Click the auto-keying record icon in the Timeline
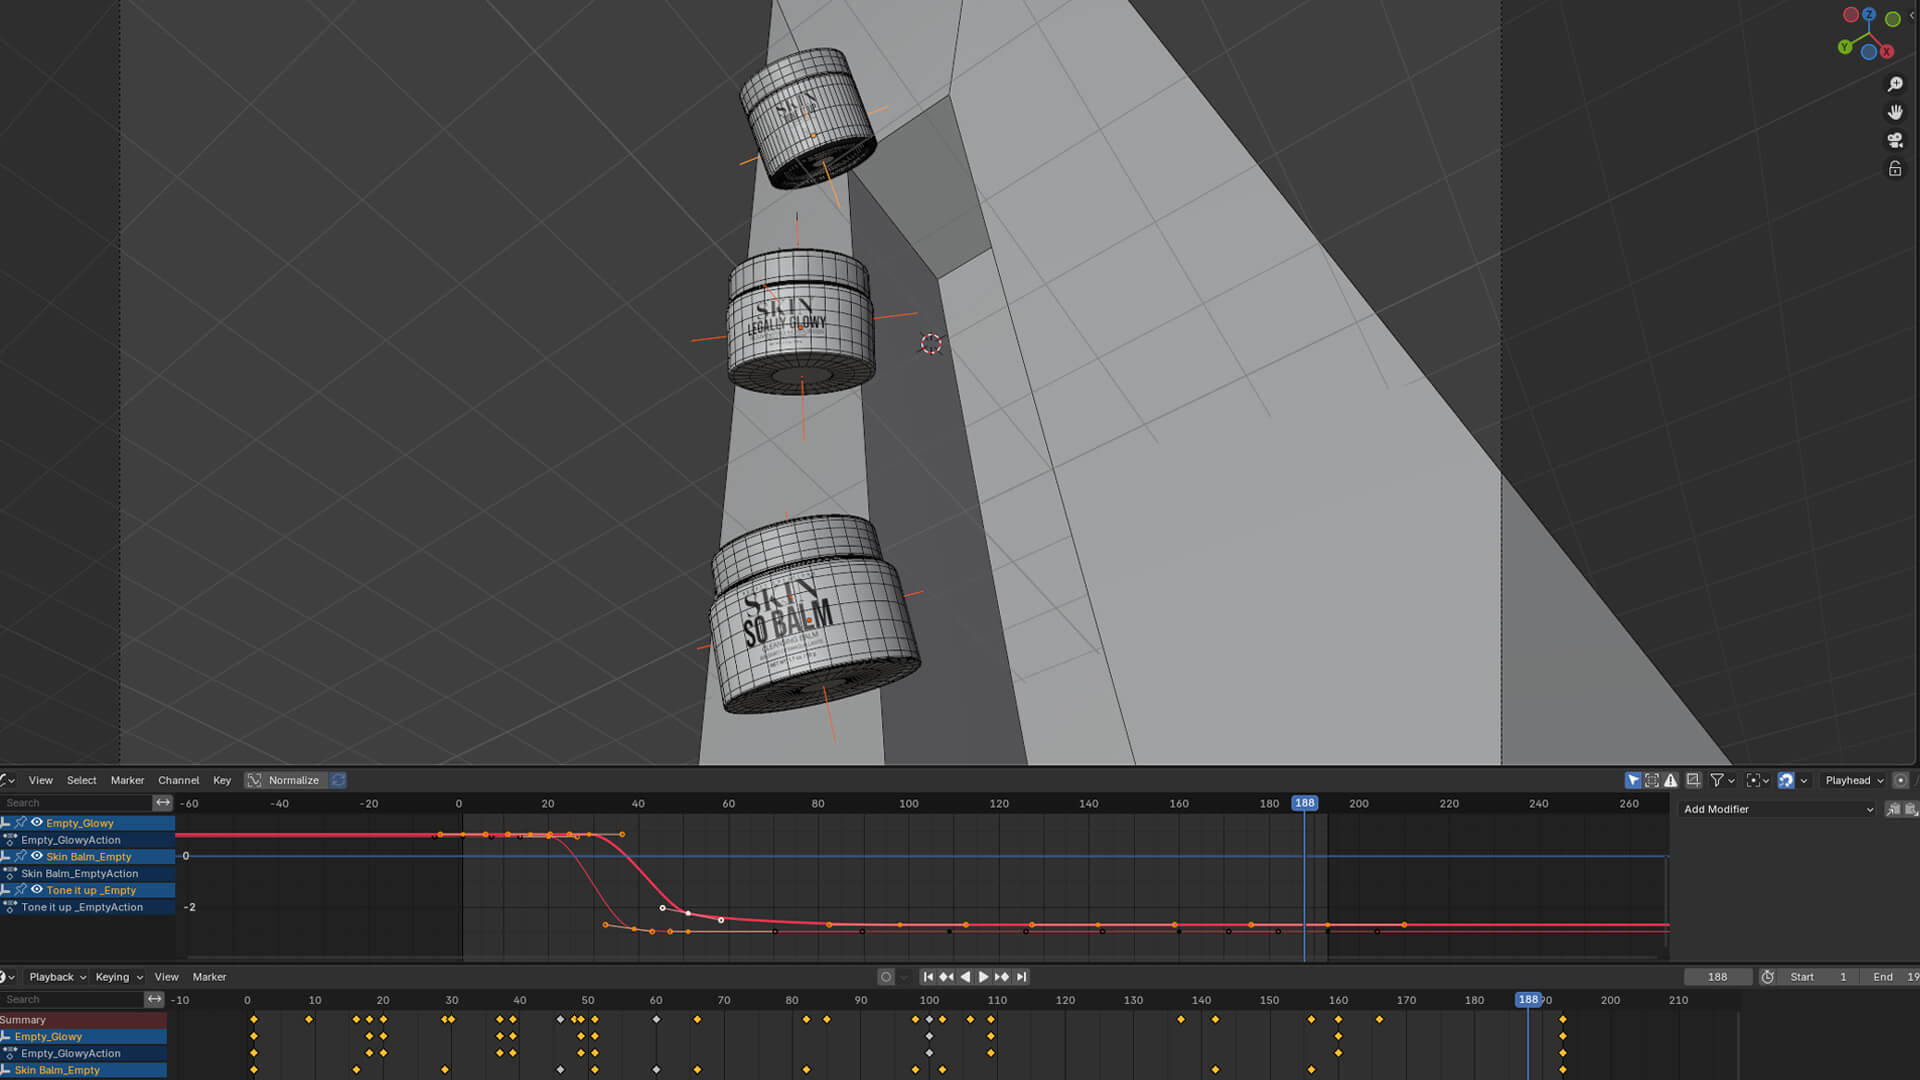 pyautogui.click(x=885, y=977)
